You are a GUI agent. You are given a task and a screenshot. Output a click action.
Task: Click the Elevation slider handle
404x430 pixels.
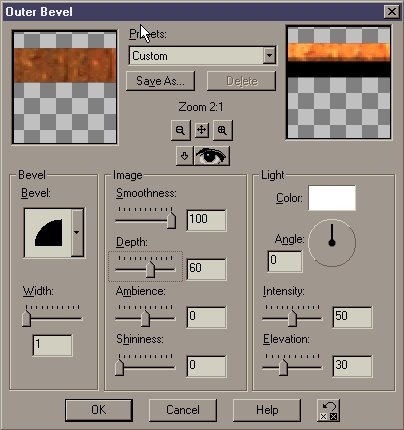283,367
